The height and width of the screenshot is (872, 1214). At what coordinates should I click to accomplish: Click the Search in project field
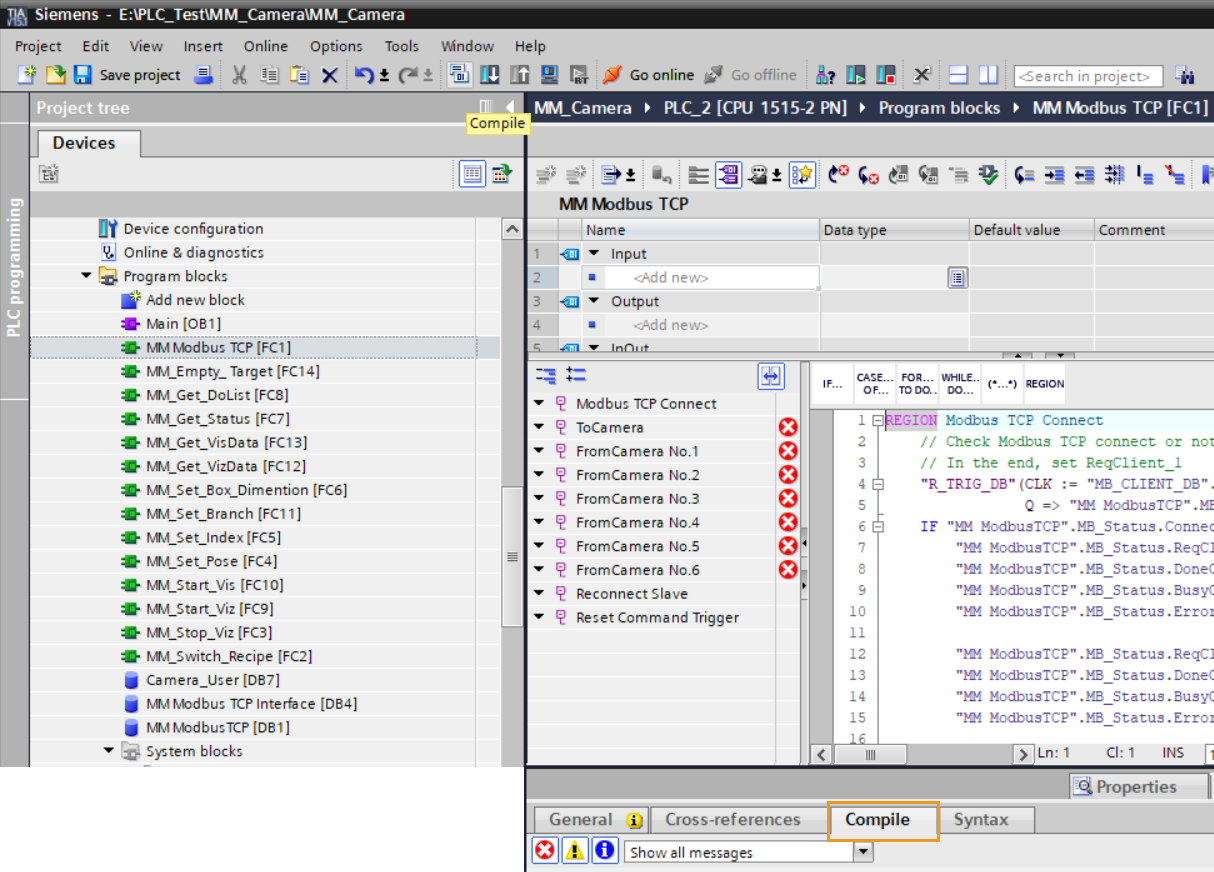[x=1087, y=75]
